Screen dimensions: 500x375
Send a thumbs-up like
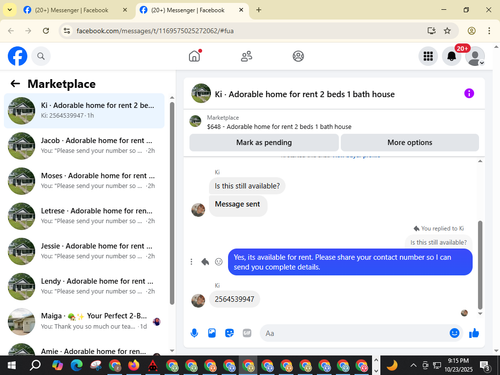474,333
